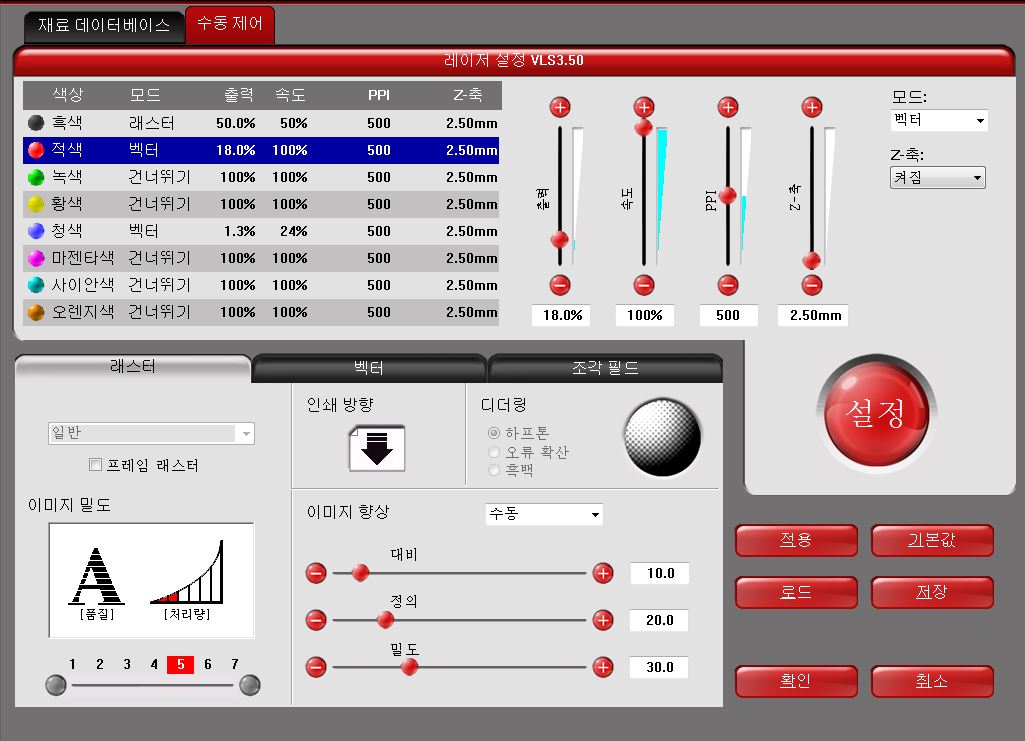
Task: Select the 수동 제어 tab
Action: pyautogui.click(x=230, y=24)
